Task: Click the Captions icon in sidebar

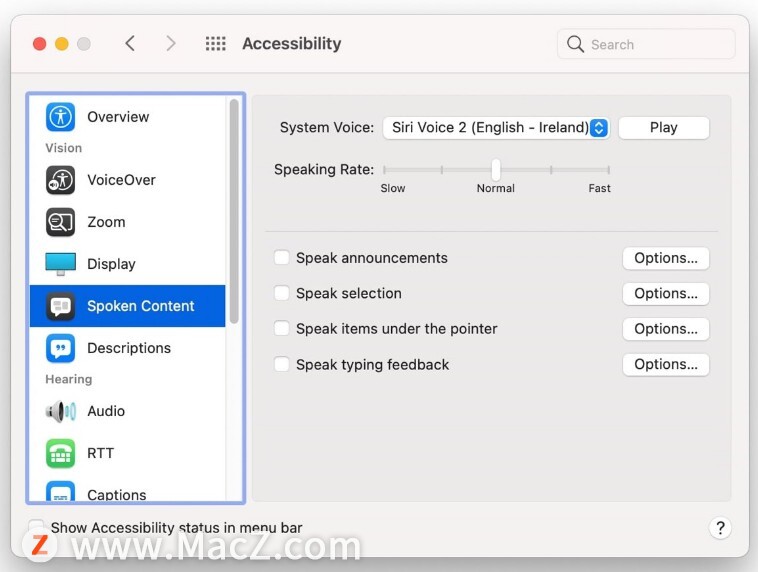Action: tap(60, 491)
